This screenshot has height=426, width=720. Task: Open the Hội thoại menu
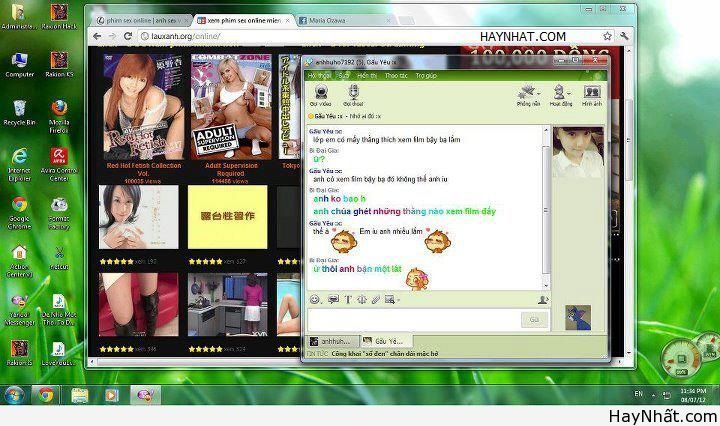click(319, 76)
